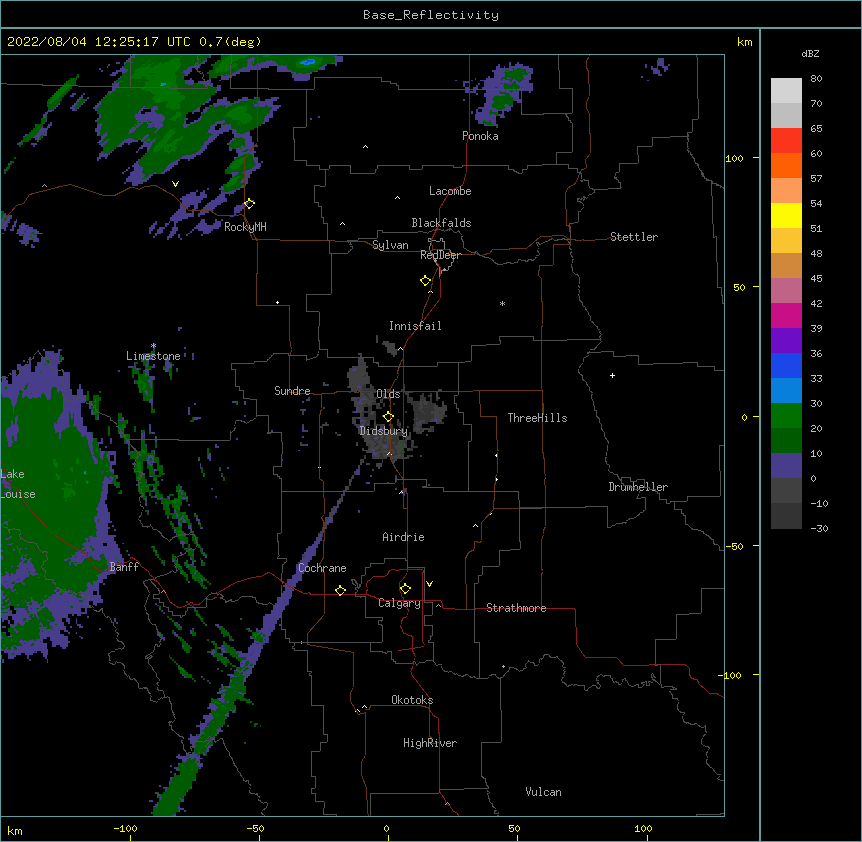
Task: Click the Base_Reflectivity title
Action: (431, 15)
